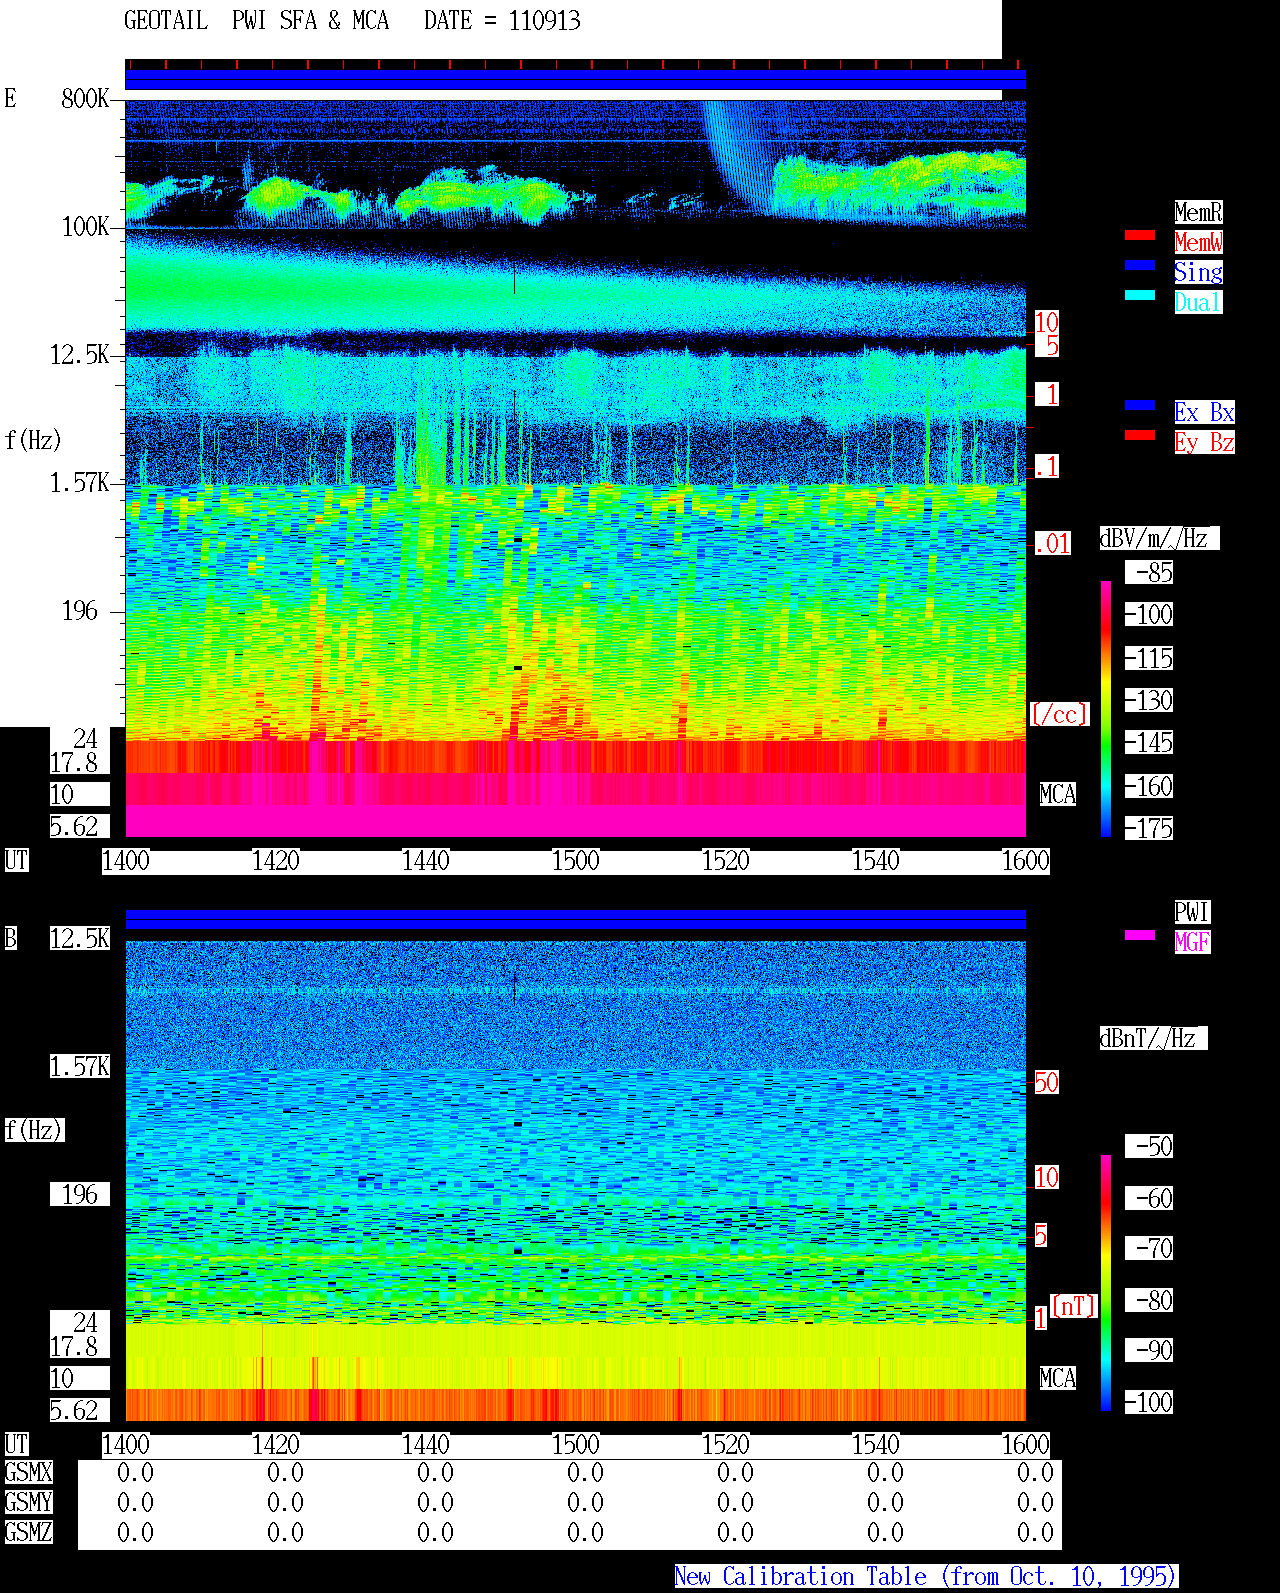This screenshot has height=1593, width=1280.
Task: Click the E panel letter label
Action: [x=10, y=98]
